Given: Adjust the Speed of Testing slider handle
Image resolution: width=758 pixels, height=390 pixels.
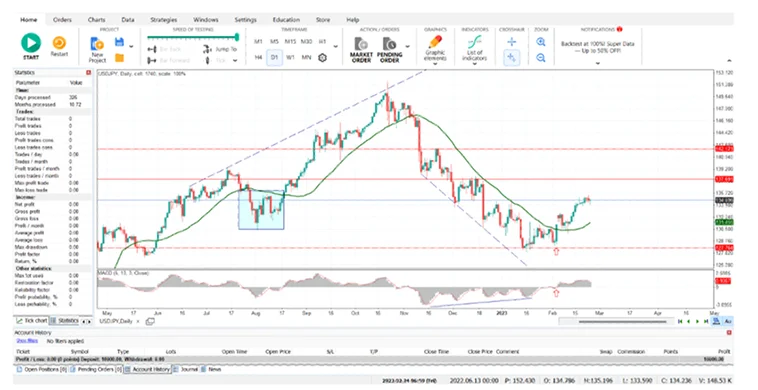Looking at the screenshot, I should click(237, 37).
